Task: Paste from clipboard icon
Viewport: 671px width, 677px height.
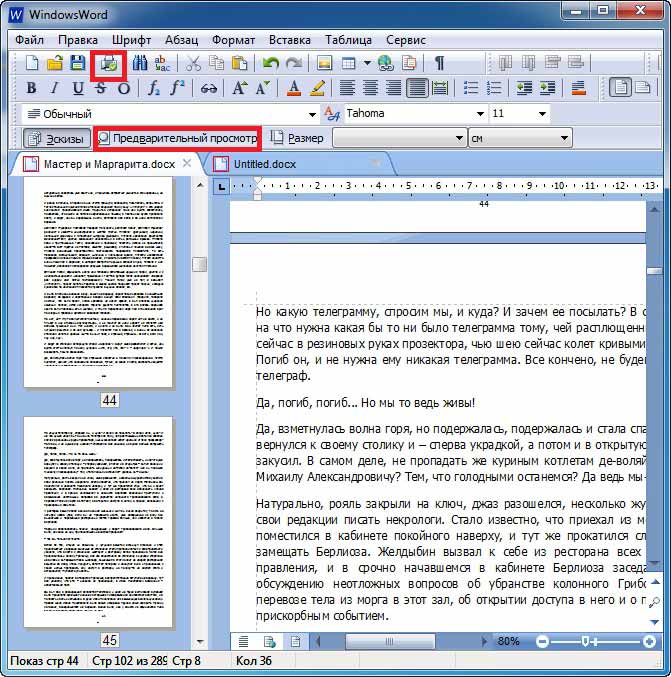Action: (x=239, y=63)
